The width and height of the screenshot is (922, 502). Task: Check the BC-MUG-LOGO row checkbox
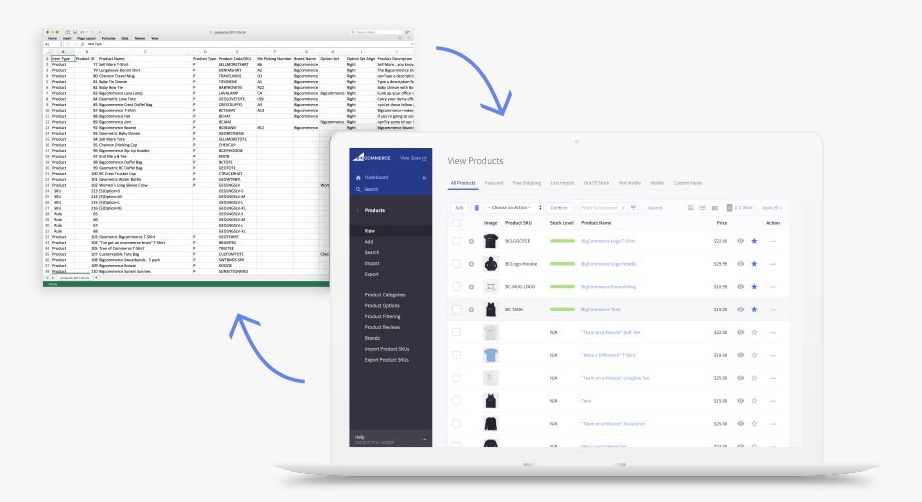click(x=456, y=287)
